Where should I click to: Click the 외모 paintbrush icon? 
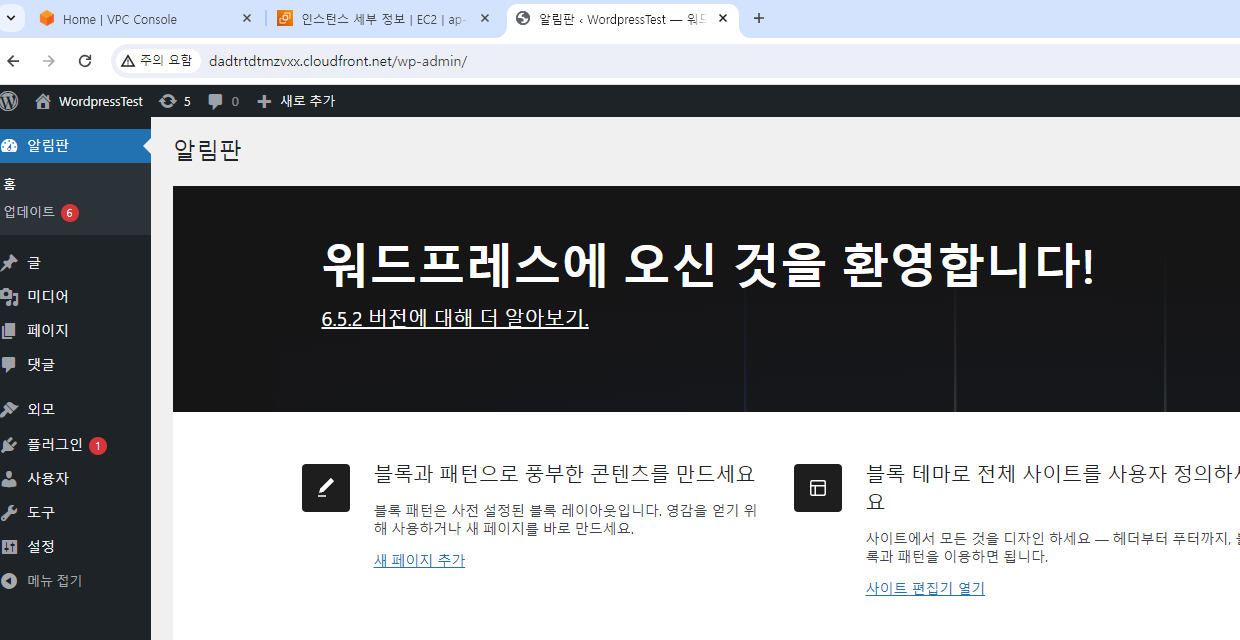point(10,410)
